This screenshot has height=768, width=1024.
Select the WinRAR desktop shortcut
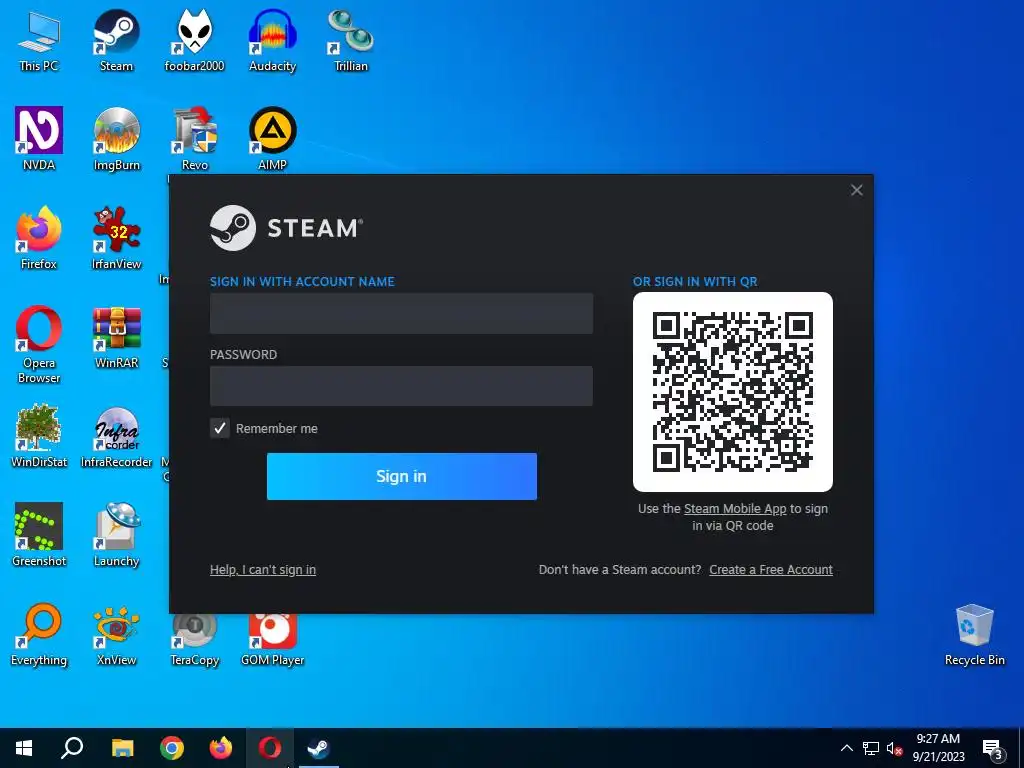pos(116,338)
